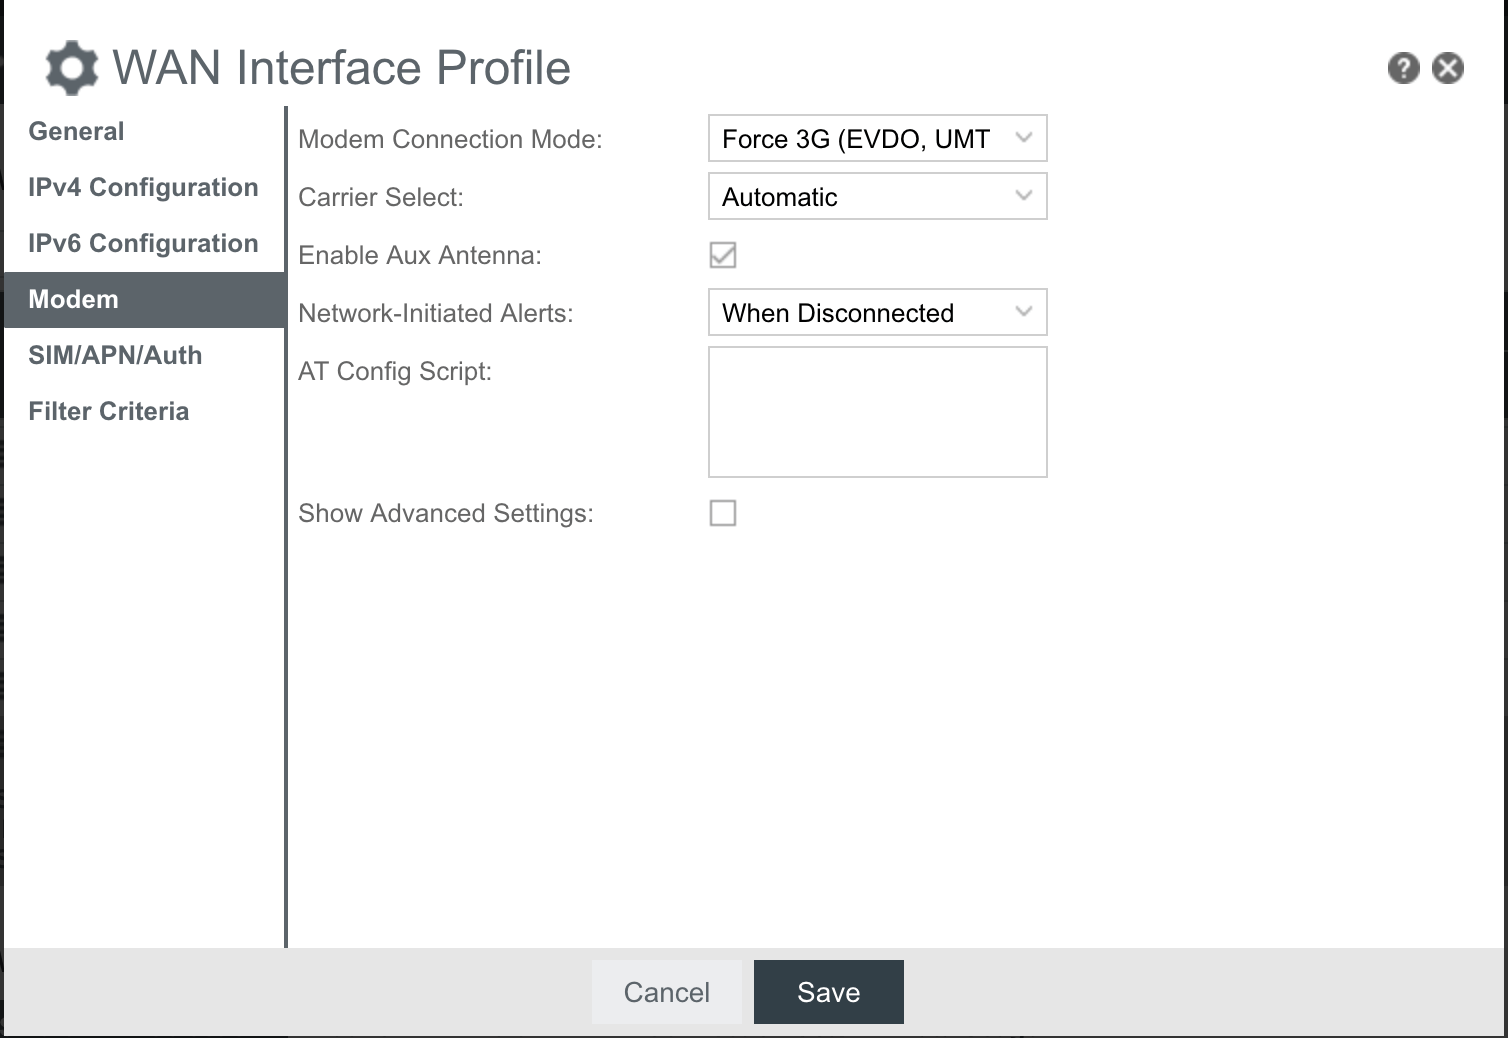Expand the chevron beside Force 3G

click(1022, 138)
